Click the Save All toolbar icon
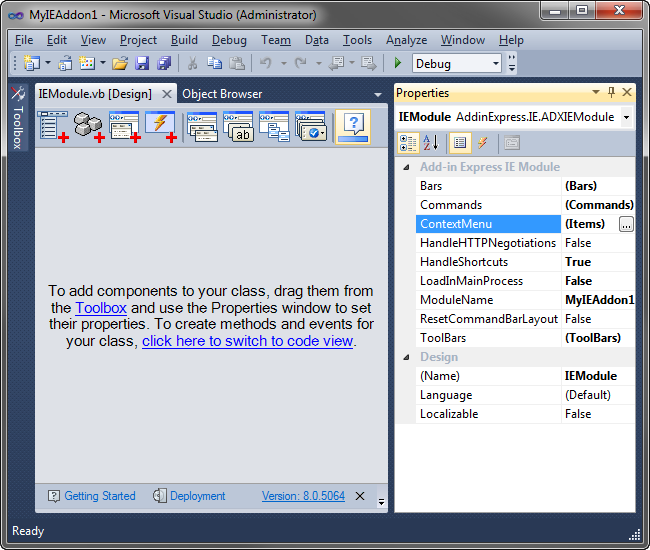The image size is (650, 550). (x=163, y=63)
